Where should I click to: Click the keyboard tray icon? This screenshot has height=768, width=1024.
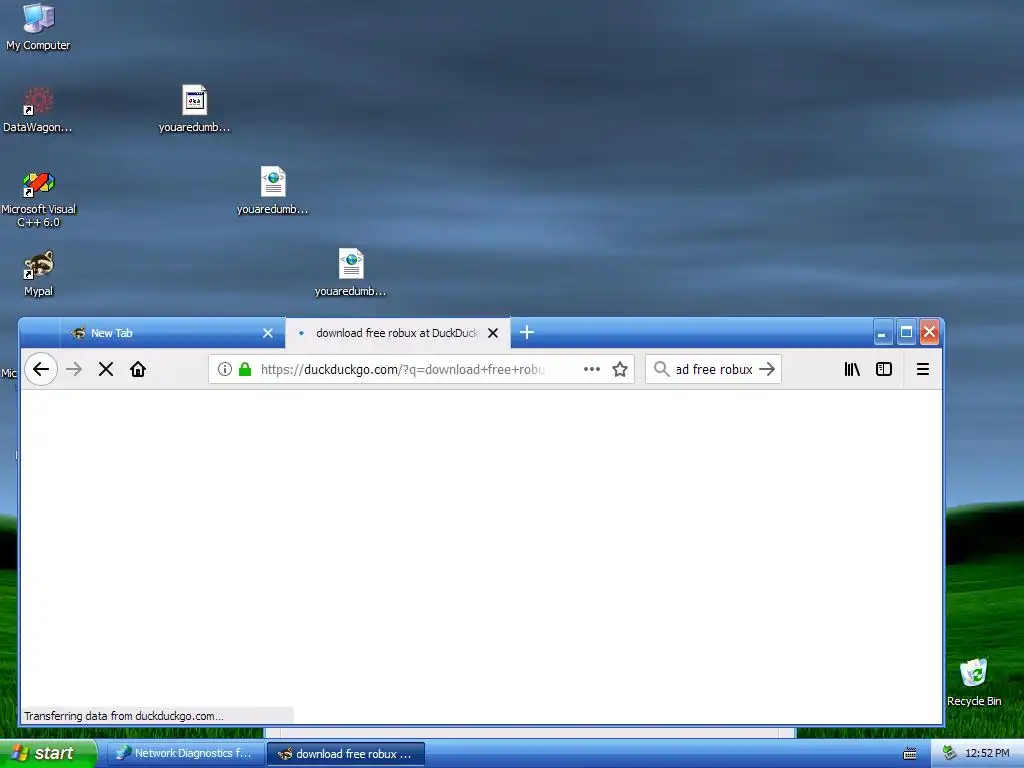[910, 754]
